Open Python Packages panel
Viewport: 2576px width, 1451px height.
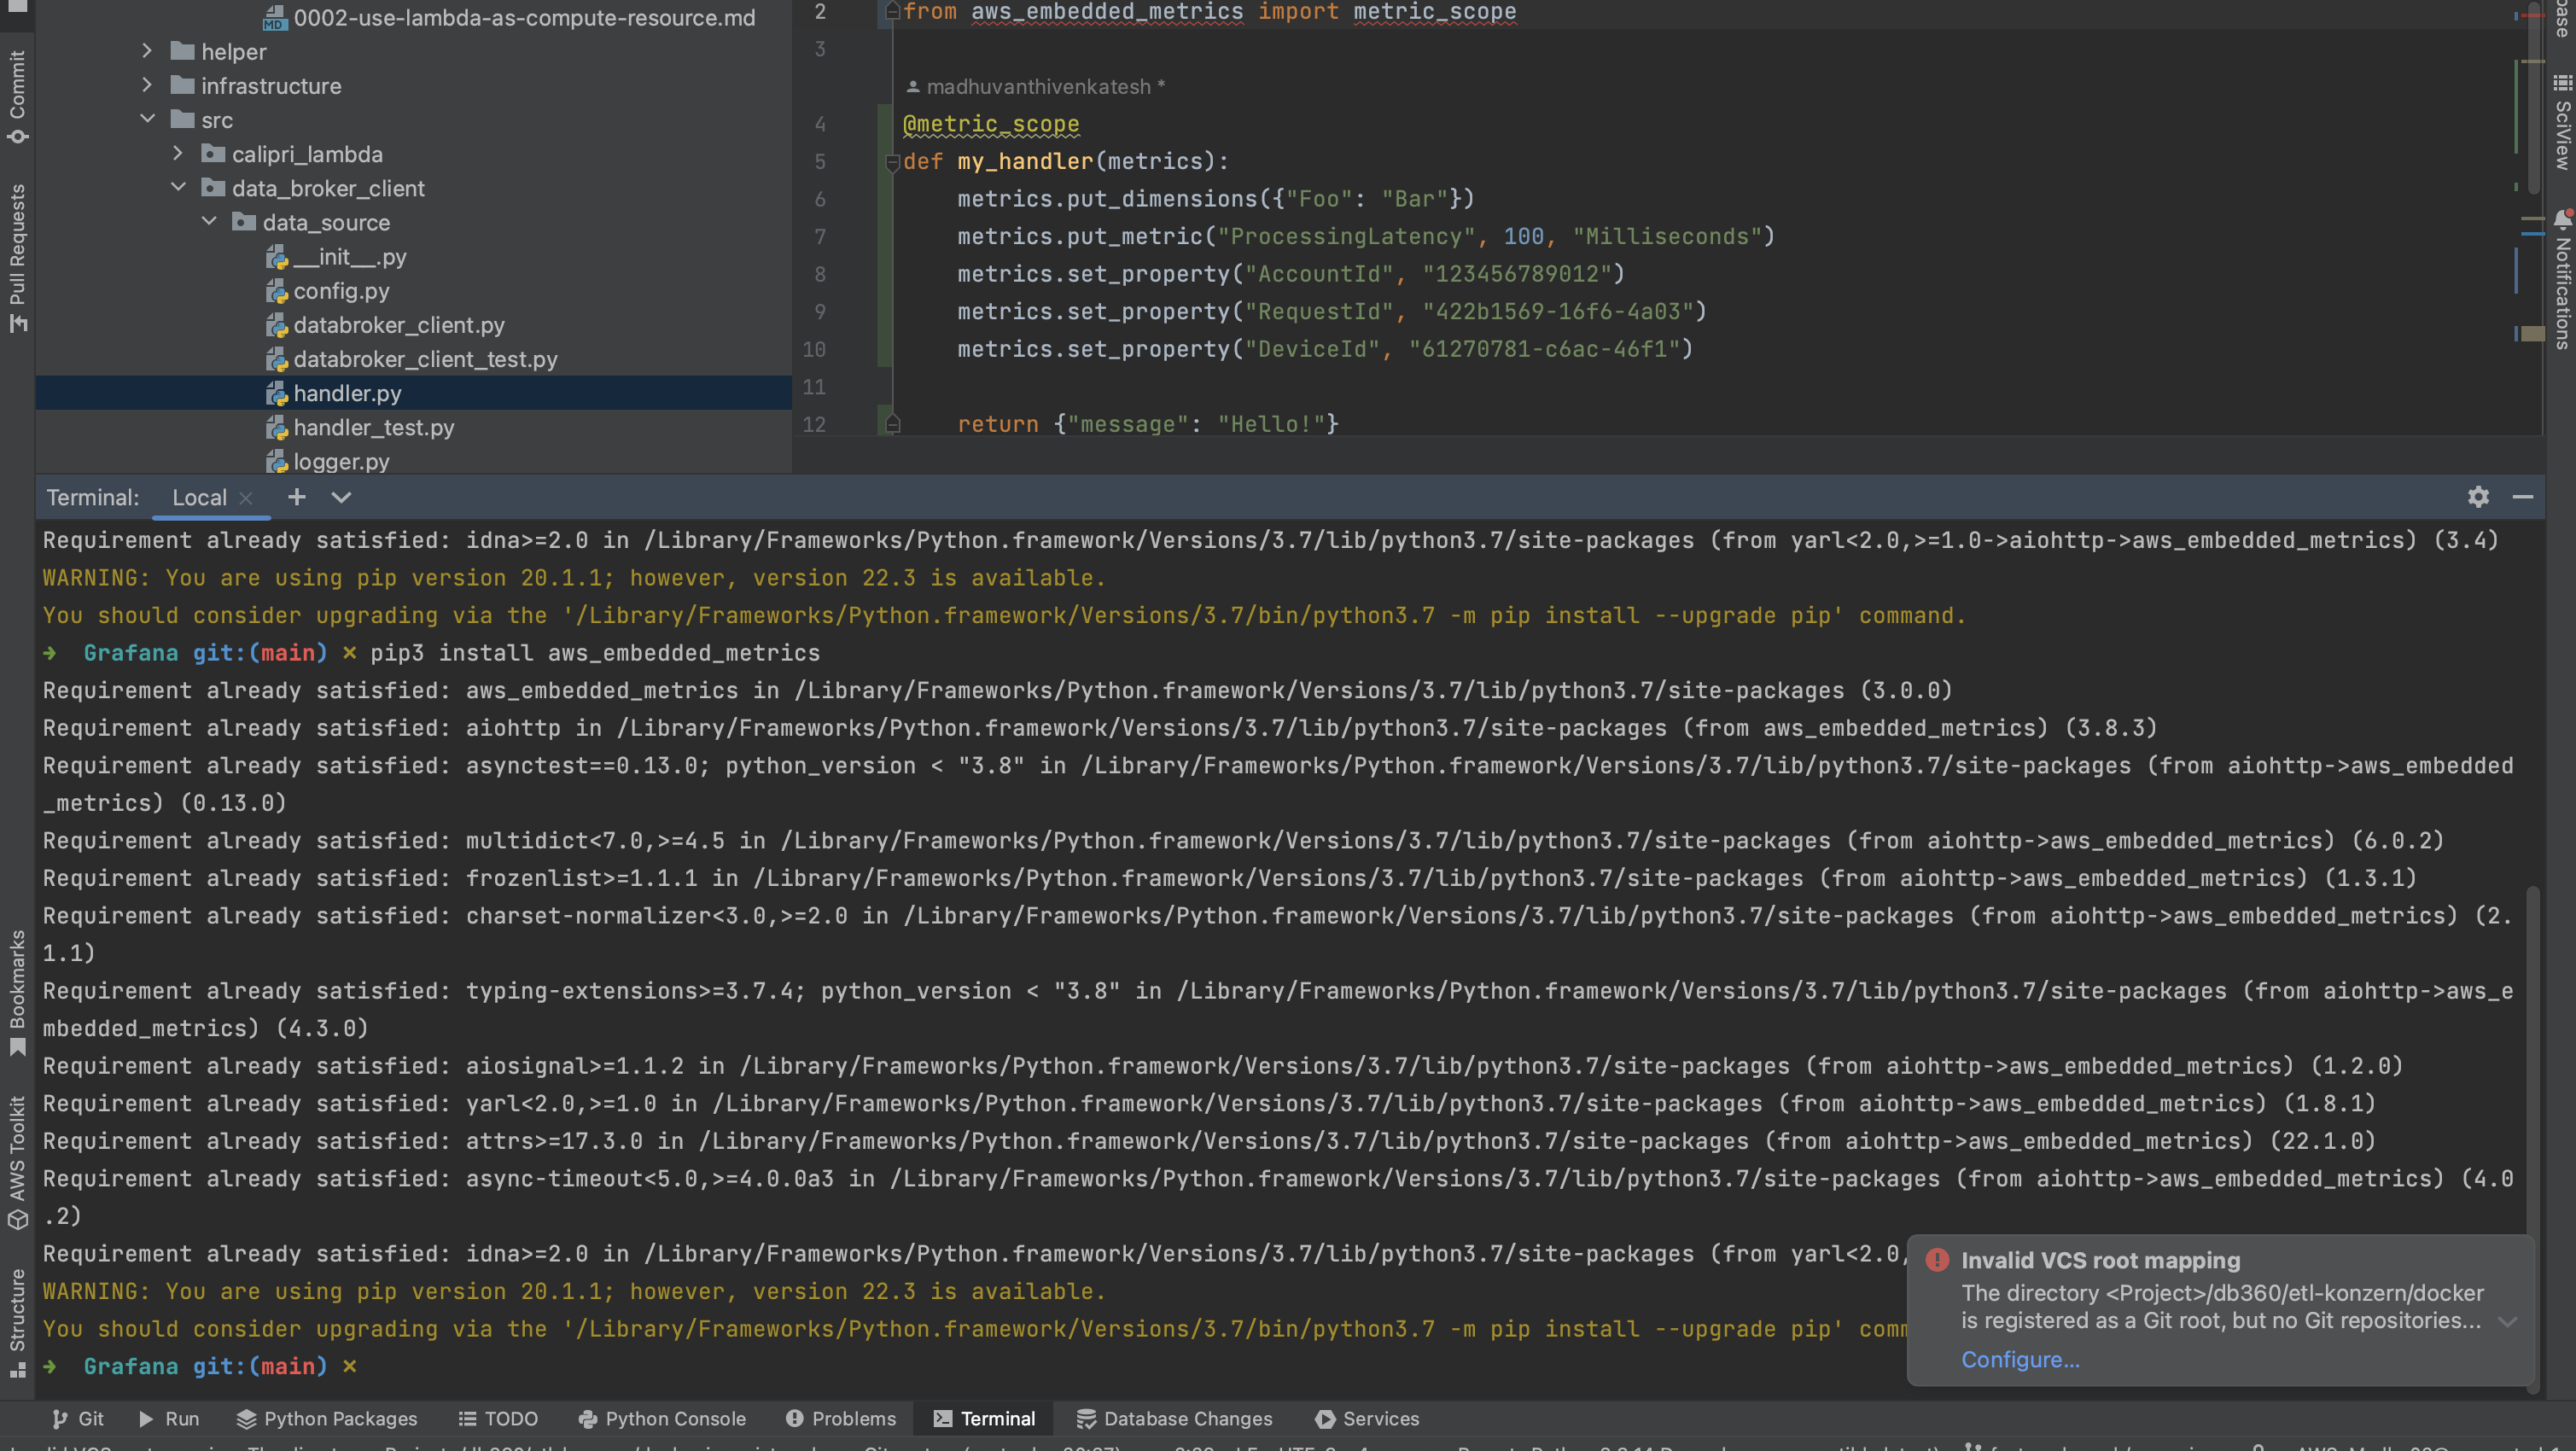pos(327,1418)
